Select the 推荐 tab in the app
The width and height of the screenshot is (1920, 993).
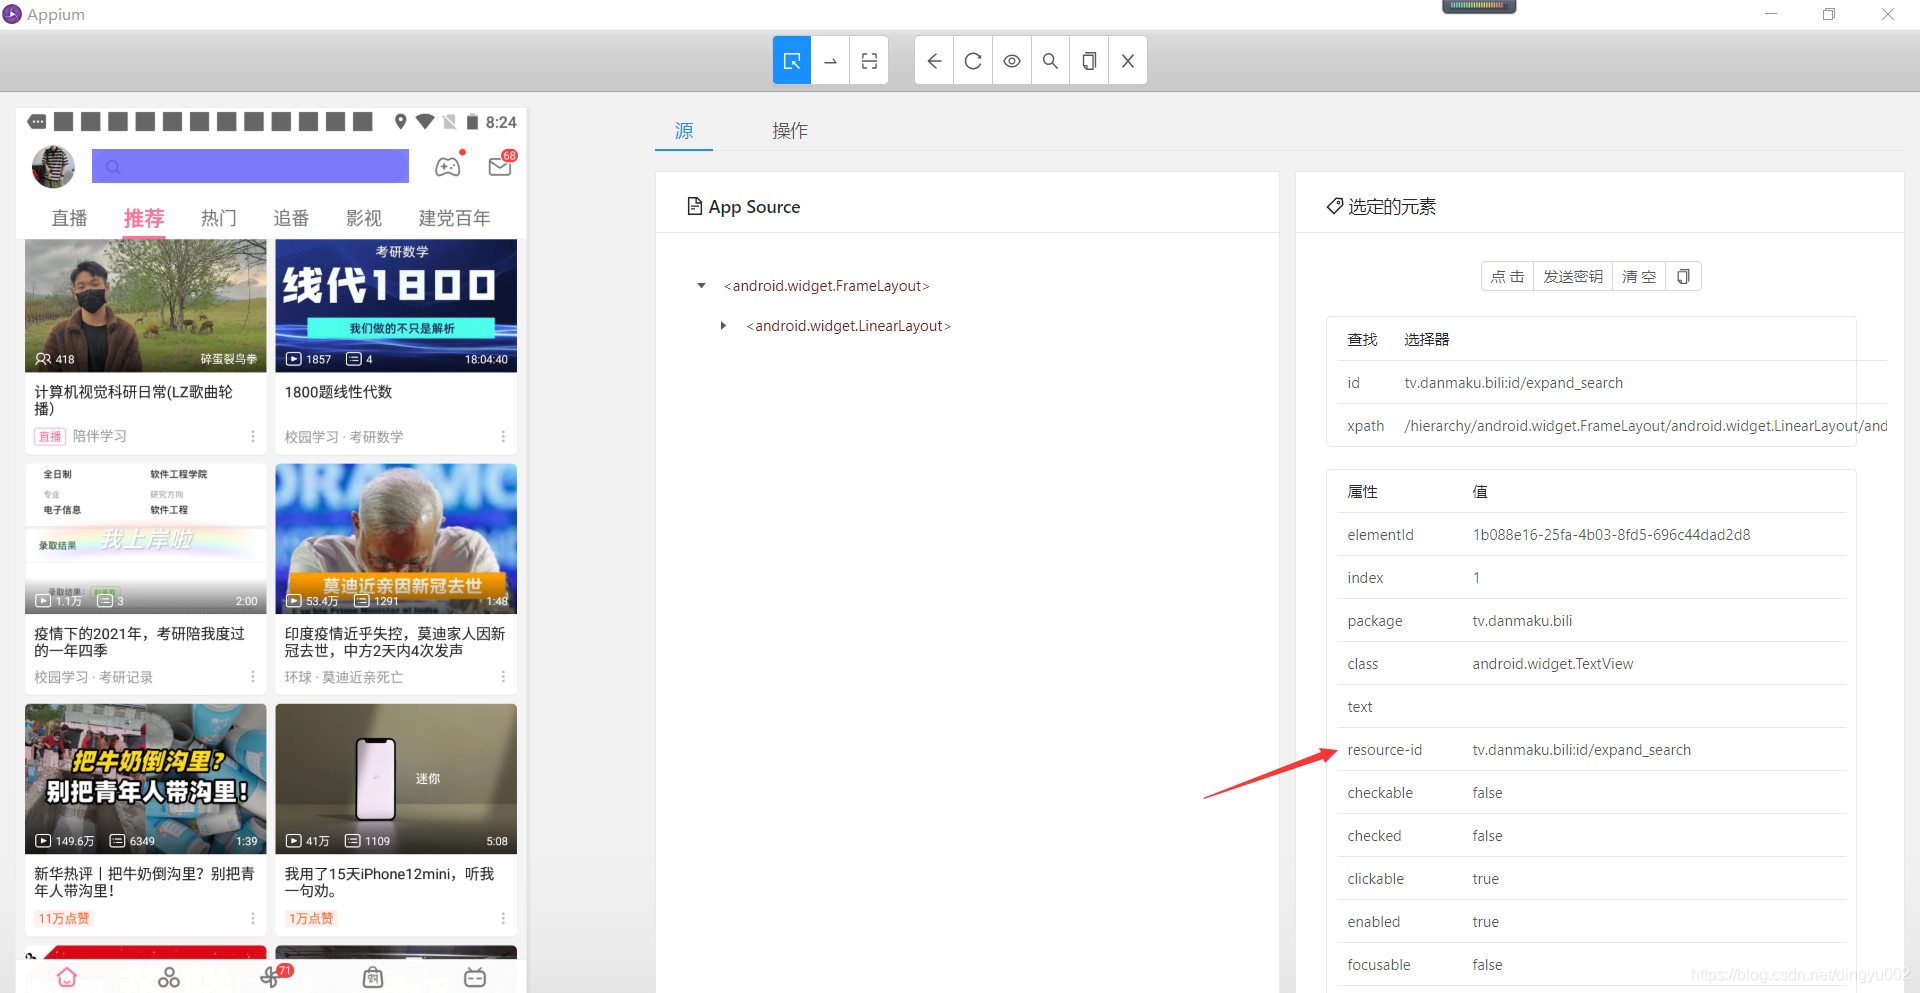pyautogui.click(x=144, y=218)
